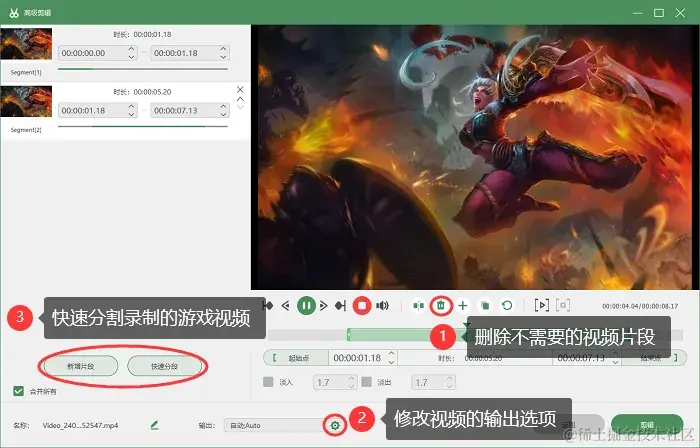Viewport: 700px width, 448px height.
Task: Pause the video with the green button
Action: (306, 306)
